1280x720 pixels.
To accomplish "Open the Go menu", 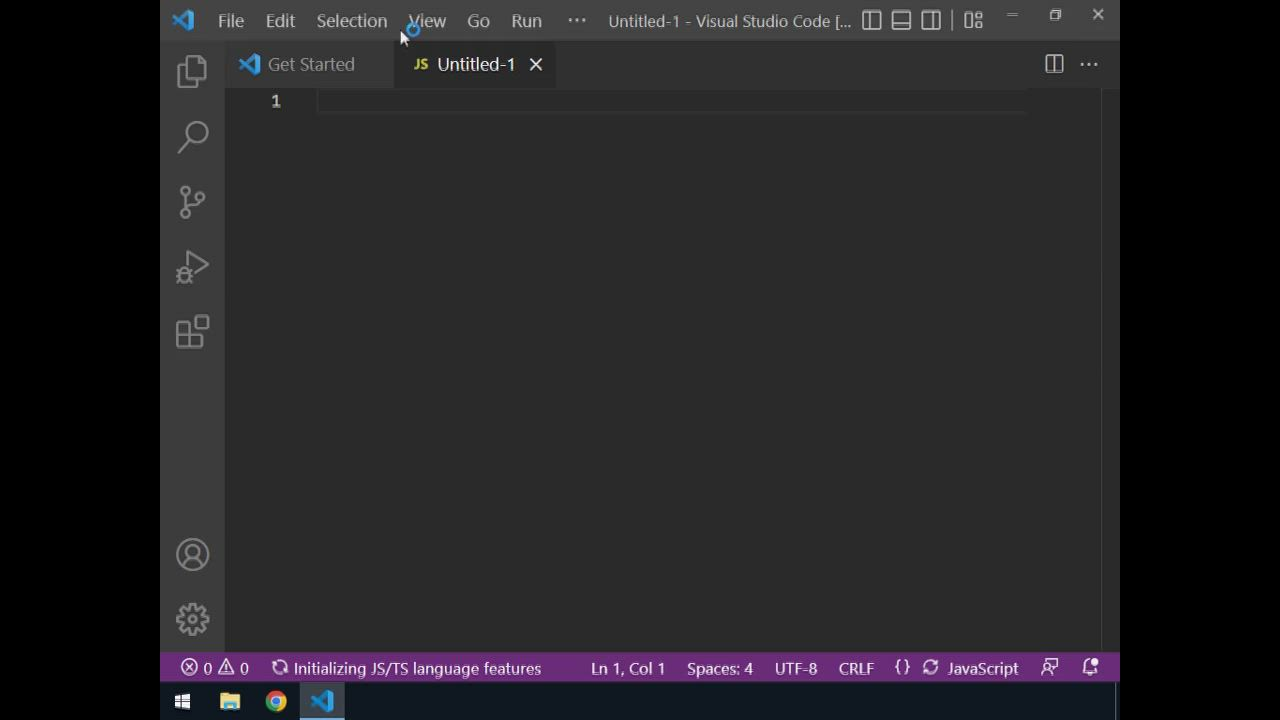I will click(478, 21).
